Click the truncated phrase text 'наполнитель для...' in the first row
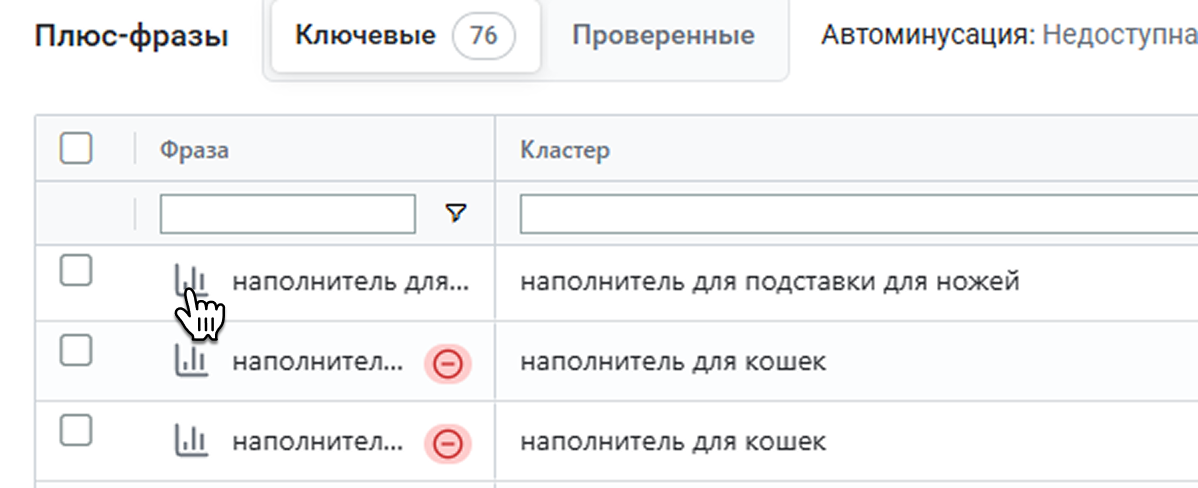The image size is (1198, 488). pos(350,282)
